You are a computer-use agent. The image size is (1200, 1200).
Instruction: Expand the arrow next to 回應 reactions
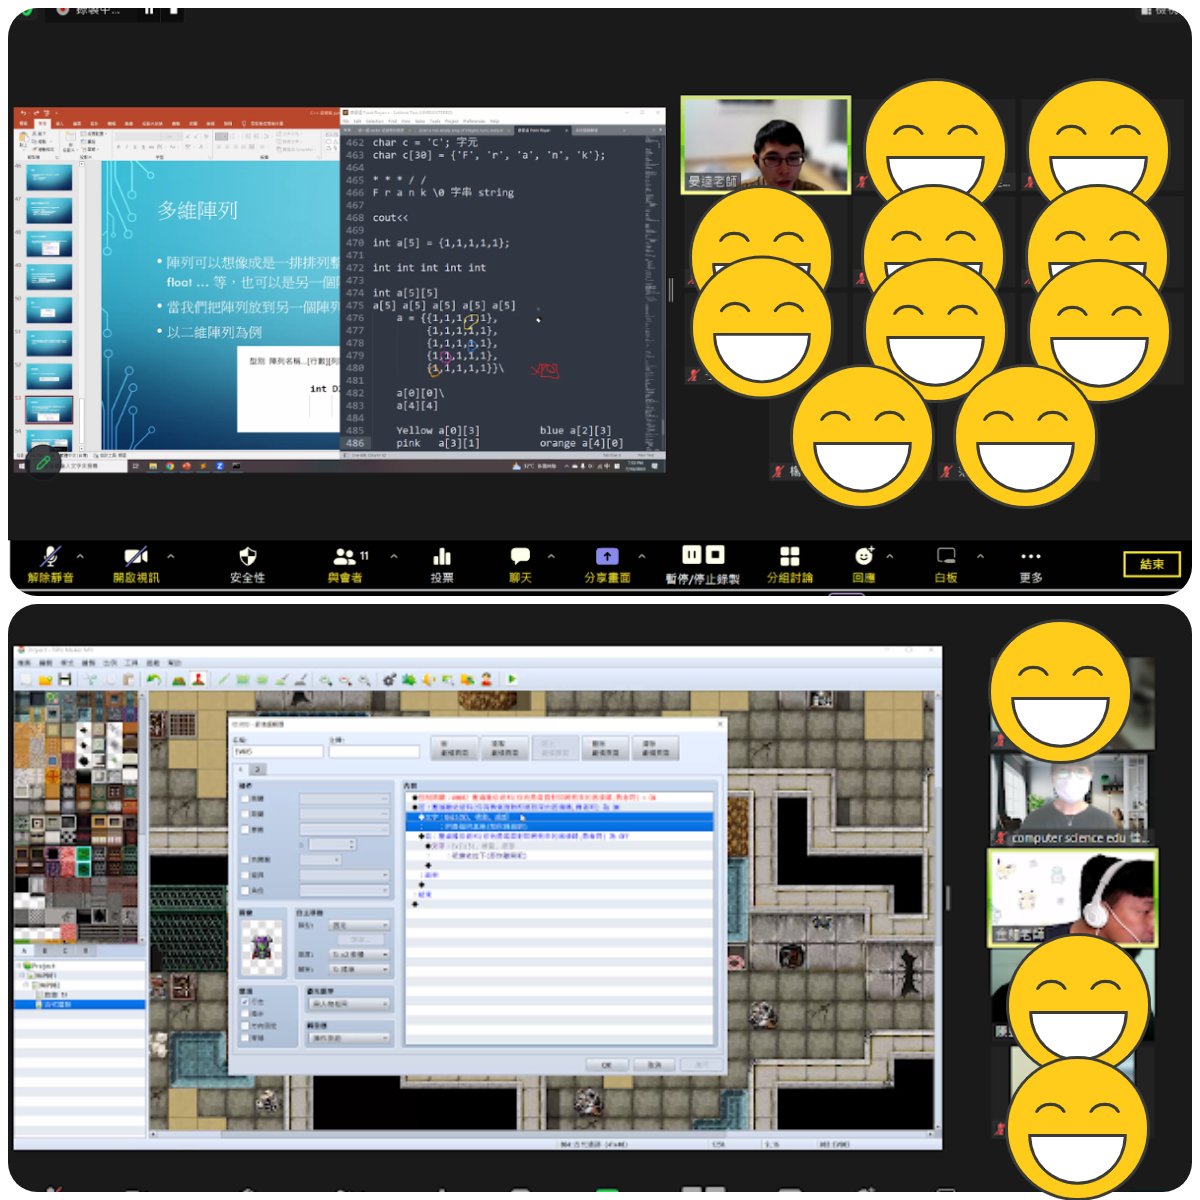coord(890,557)
